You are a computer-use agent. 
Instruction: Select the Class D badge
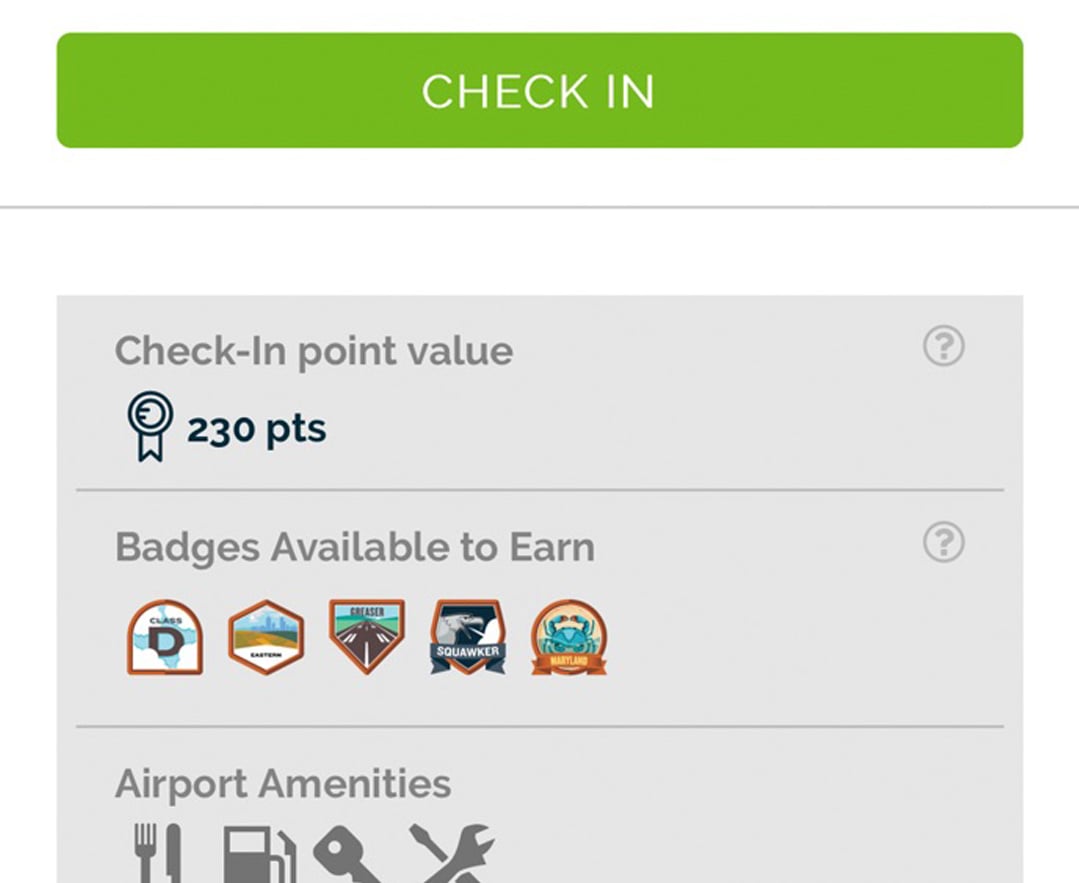coord(165,637)
